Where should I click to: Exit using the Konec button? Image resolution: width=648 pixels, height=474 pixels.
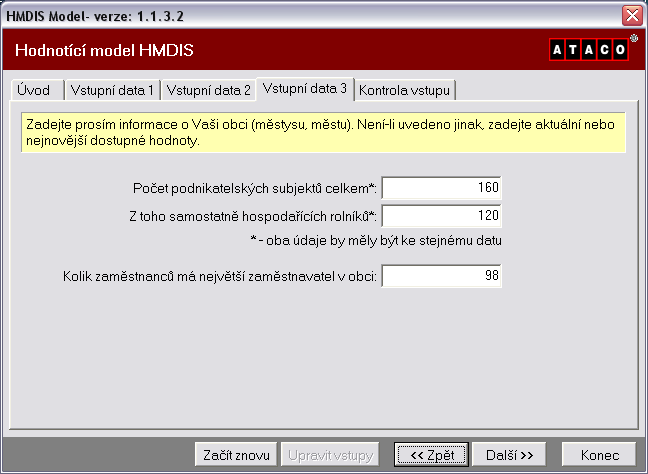[x=599, y=455]
